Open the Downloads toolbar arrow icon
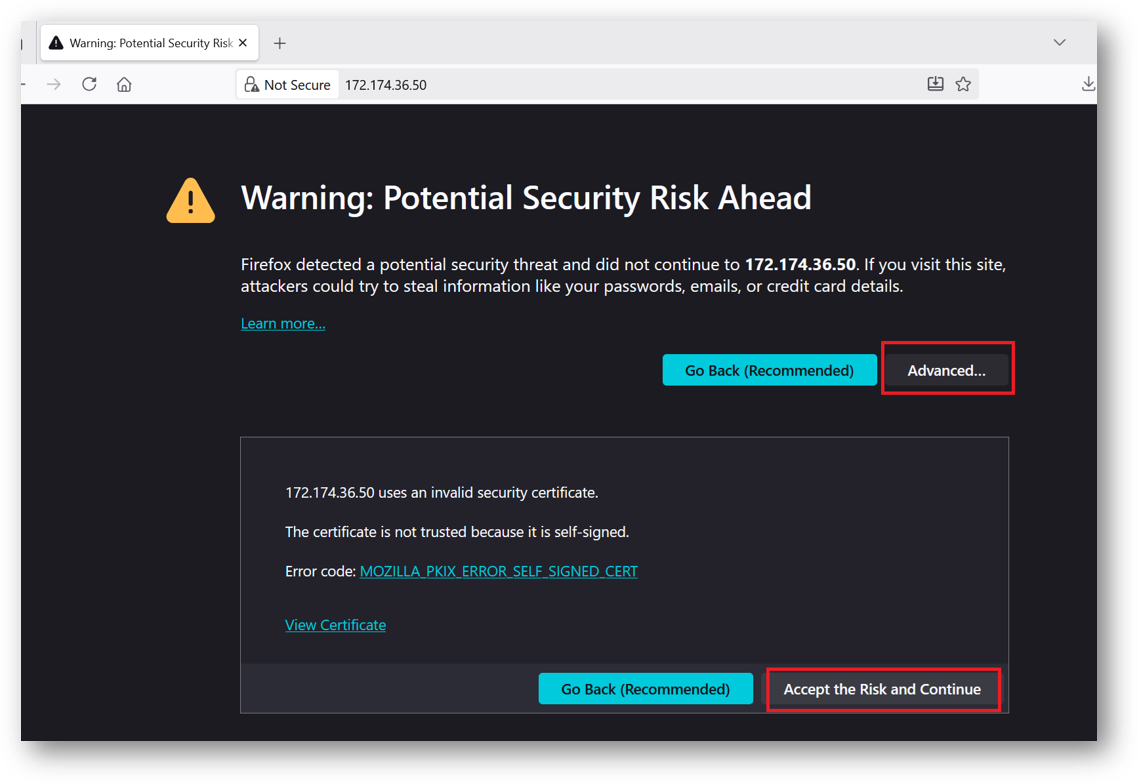The height and width of the screenshot is (783, 1139). point(1088,85)
